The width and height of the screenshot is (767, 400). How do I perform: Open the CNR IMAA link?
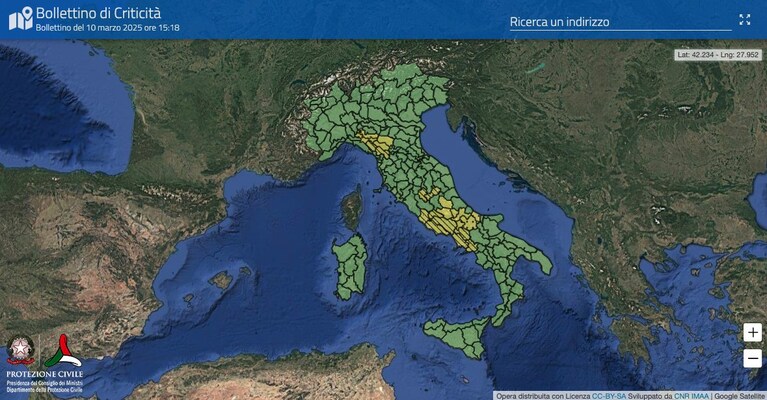(x=691, y=396)
